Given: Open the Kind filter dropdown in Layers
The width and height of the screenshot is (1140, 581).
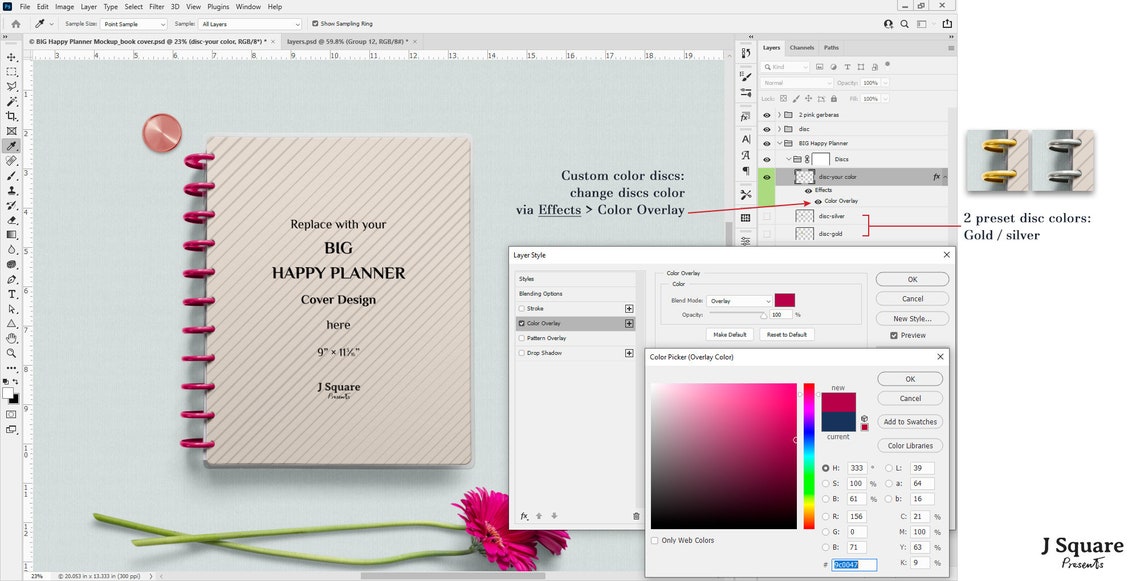Looking at the screenshot, I should tap(785, 67).
